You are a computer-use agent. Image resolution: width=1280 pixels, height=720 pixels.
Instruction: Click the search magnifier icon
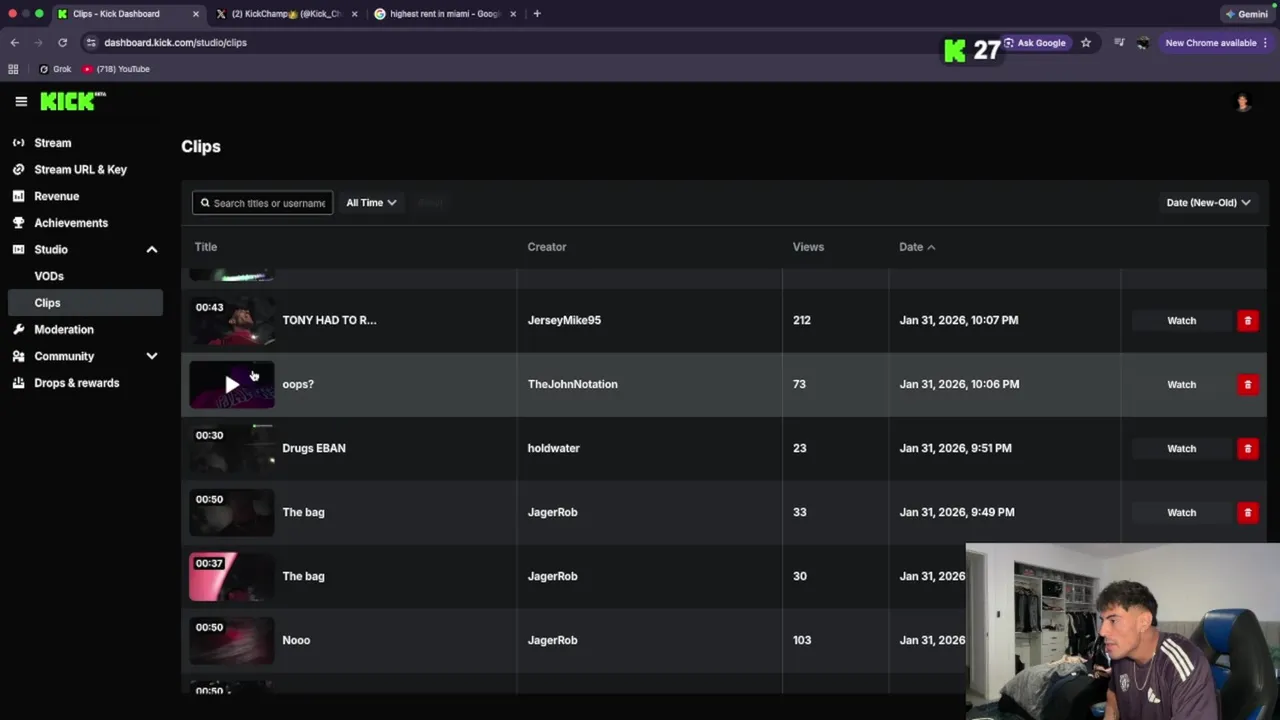point(205,203)
